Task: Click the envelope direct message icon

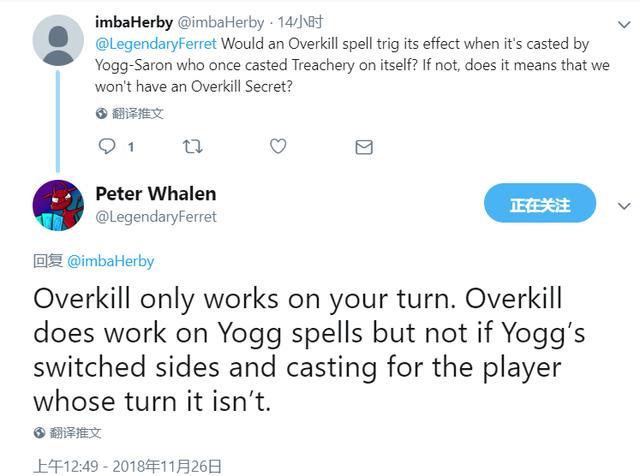Action: point(364,147)
